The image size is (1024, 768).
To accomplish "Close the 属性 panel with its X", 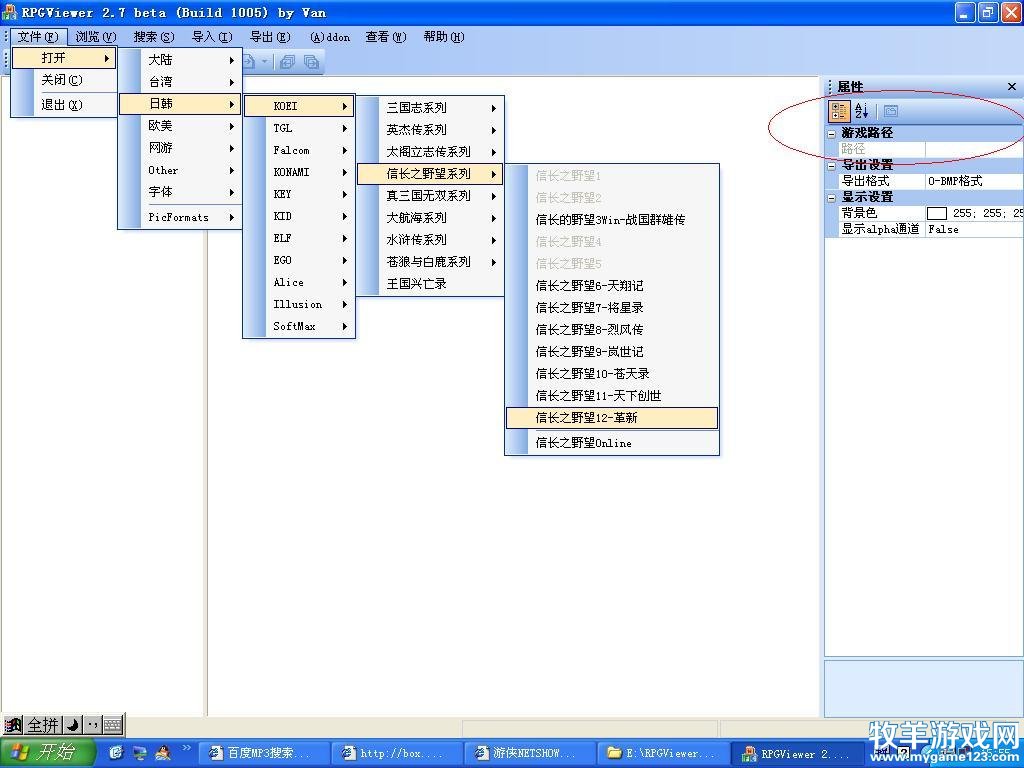I will click(1012, 86).
